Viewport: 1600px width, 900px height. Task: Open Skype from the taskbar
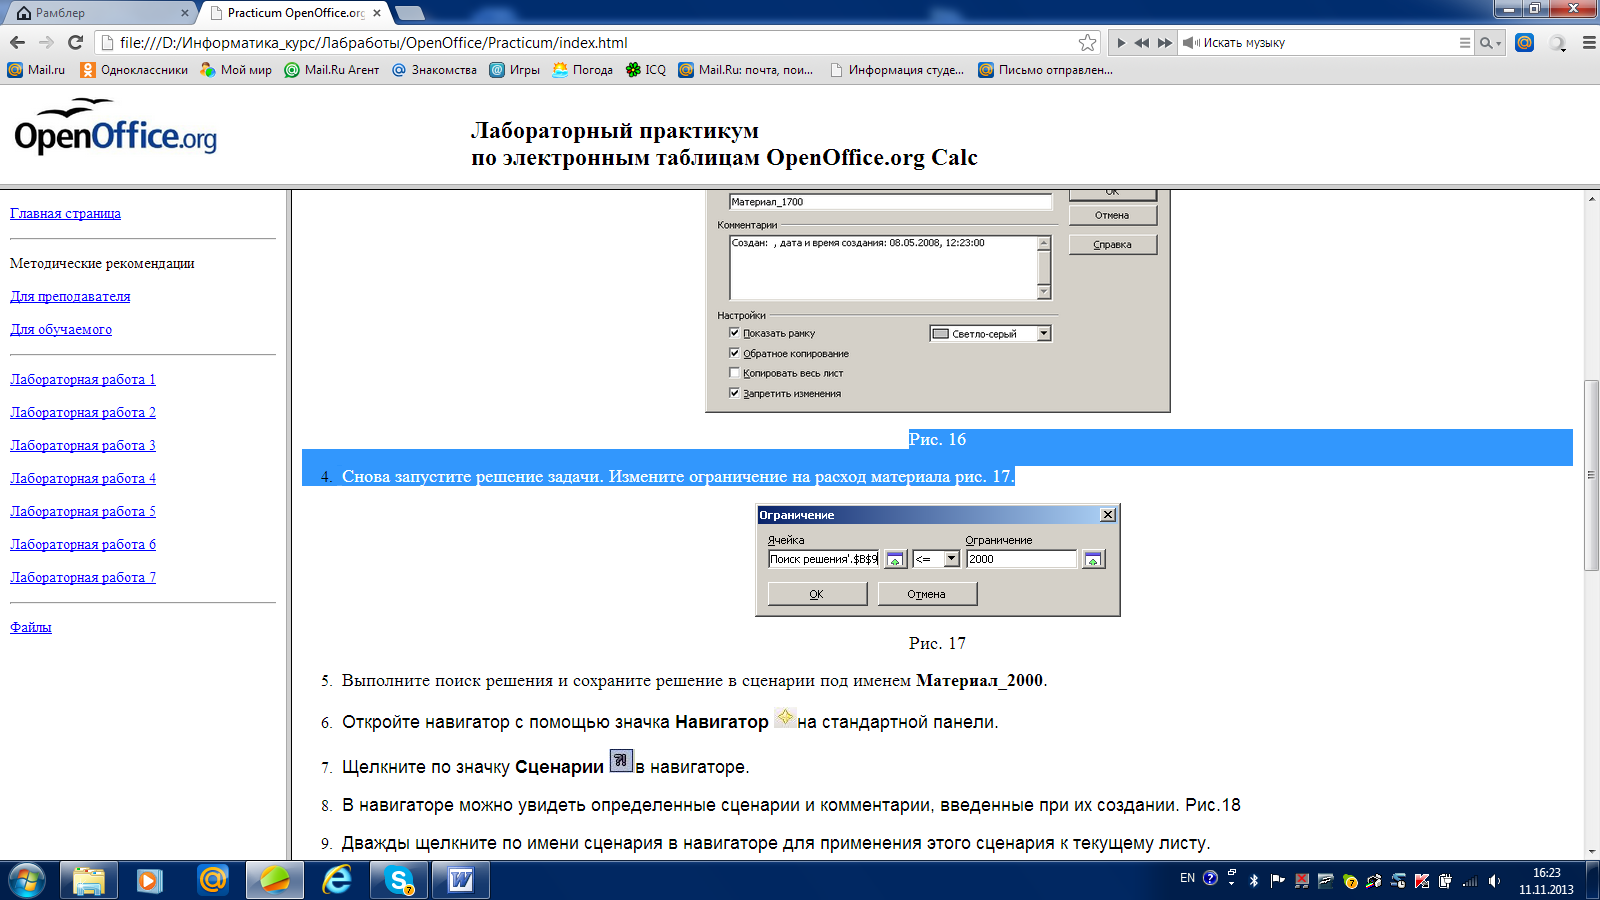click(399, 880)
